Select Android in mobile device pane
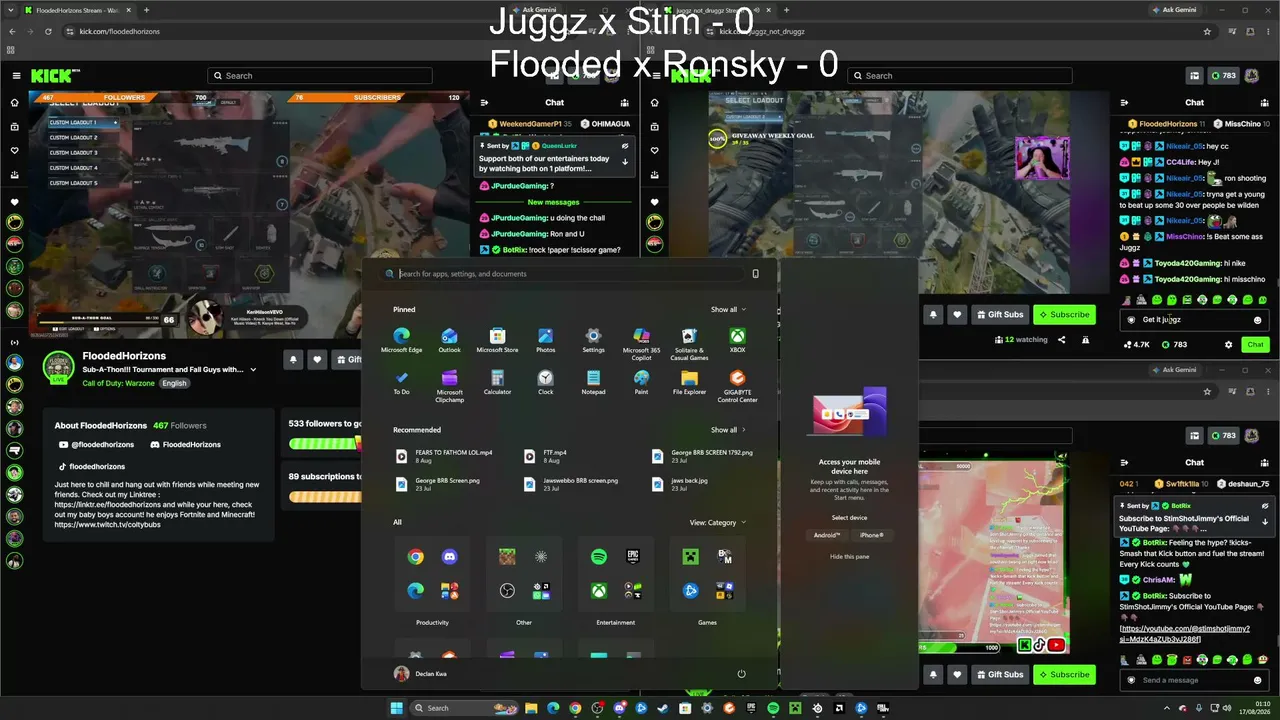This screenshot has width=1280, height=720. [828, 535]
